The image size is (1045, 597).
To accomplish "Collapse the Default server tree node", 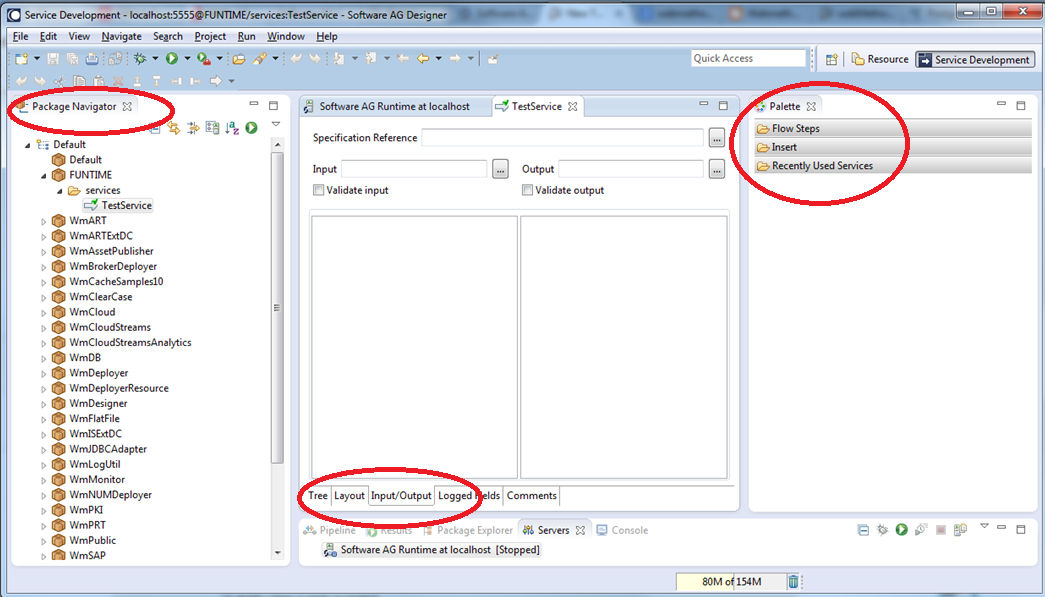I will click(x=28, y=145).
